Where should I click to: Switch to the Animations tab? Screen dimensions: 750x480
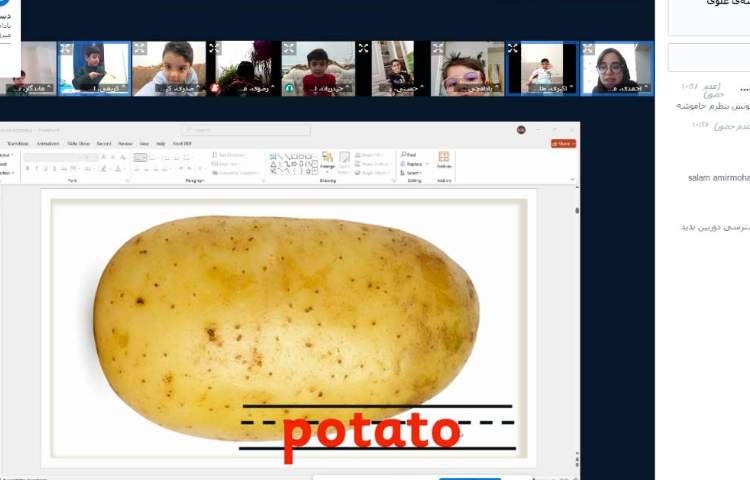(48, 143)
